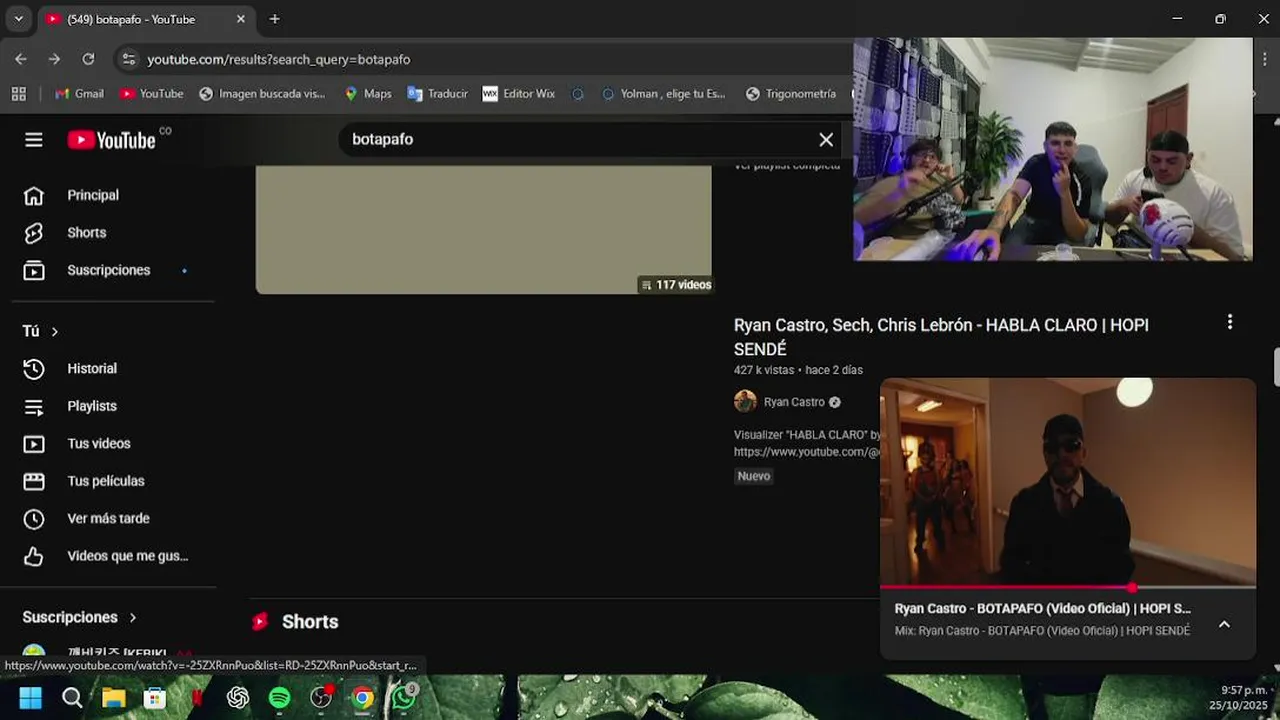Open File Explorer from the taskbar
The height and width of the screenshot is (720, 1280).
coord(113,698)
